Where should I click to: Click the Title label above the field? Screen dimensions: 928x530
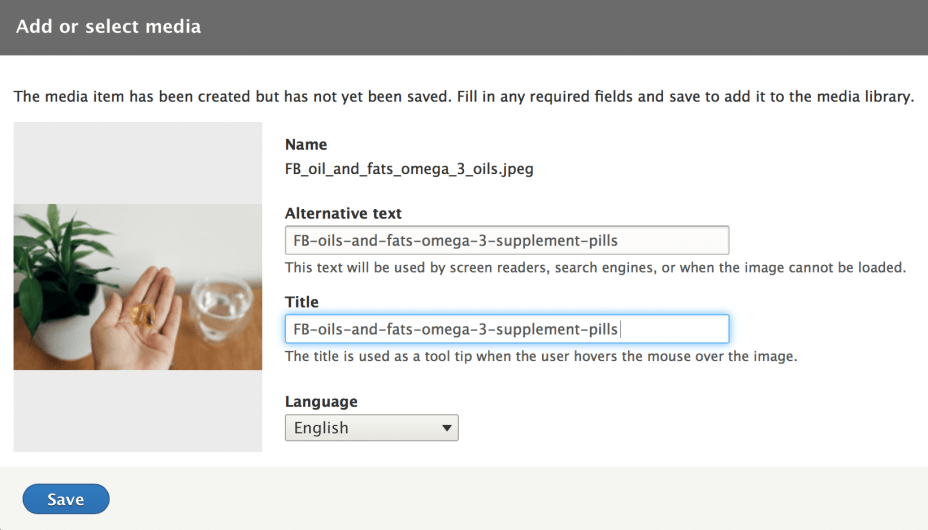(302, 302)
